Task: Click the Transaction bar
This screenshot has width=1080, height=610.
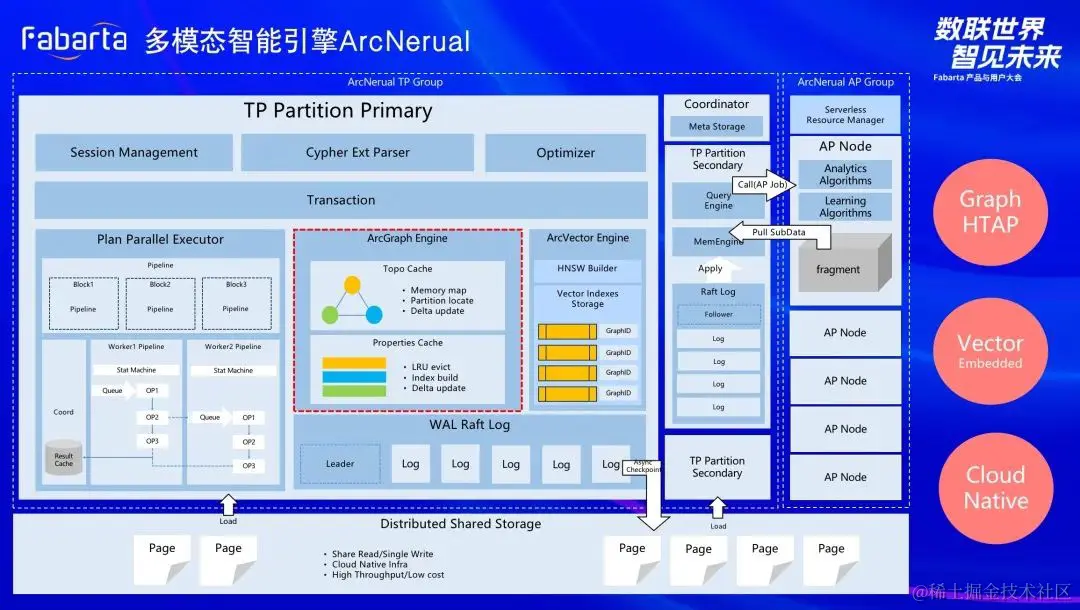Action: coord(341,200)
